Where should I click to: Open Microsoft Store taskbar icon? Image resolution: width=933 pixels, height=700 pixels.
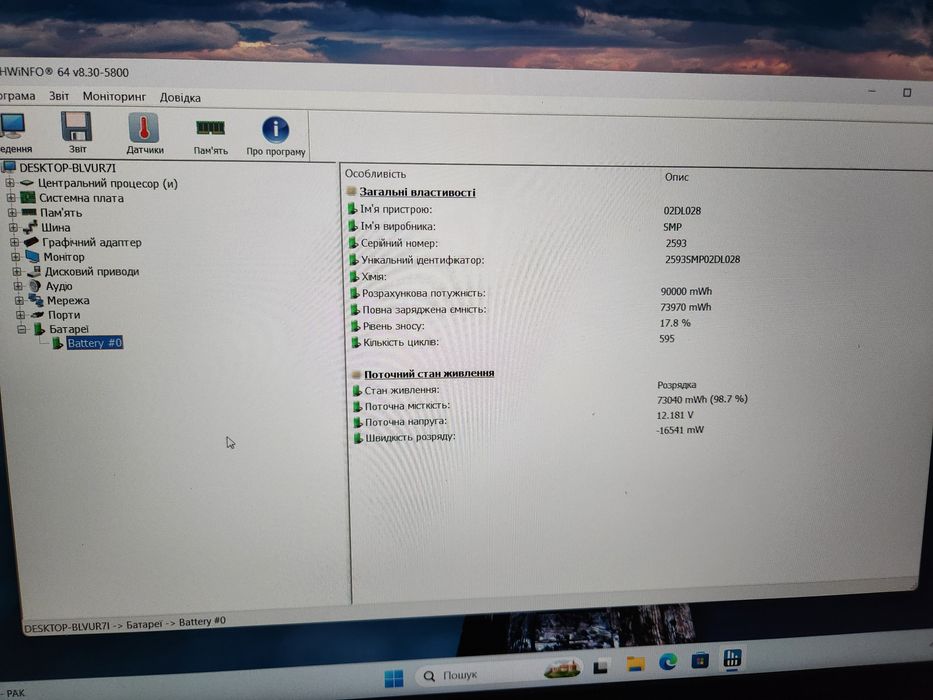(699, 660)
